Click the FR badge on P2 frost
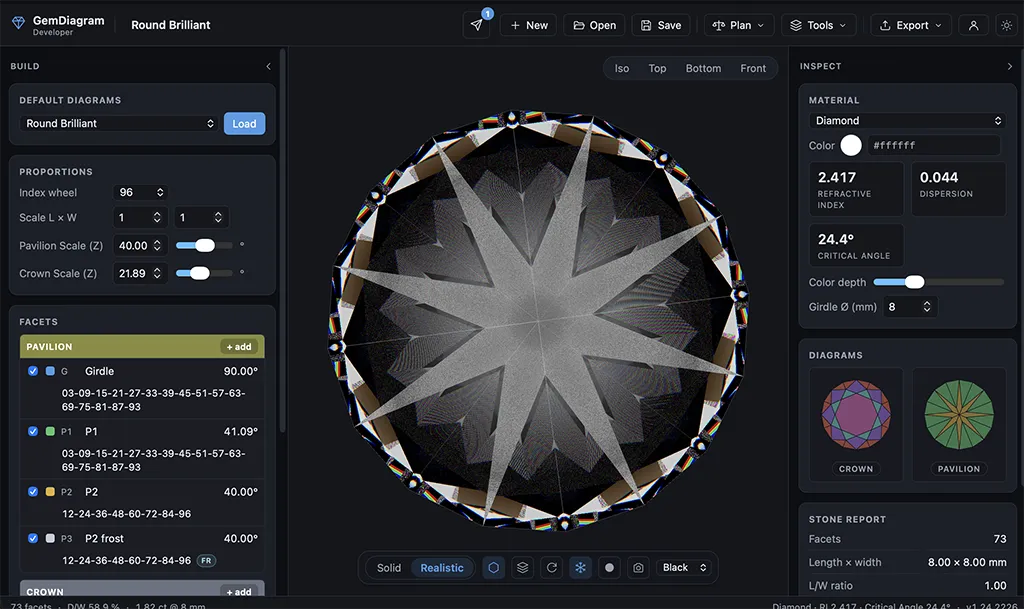Image resolution: width=1024 pixels, height=609 pixels. click(x=206, y=561)
